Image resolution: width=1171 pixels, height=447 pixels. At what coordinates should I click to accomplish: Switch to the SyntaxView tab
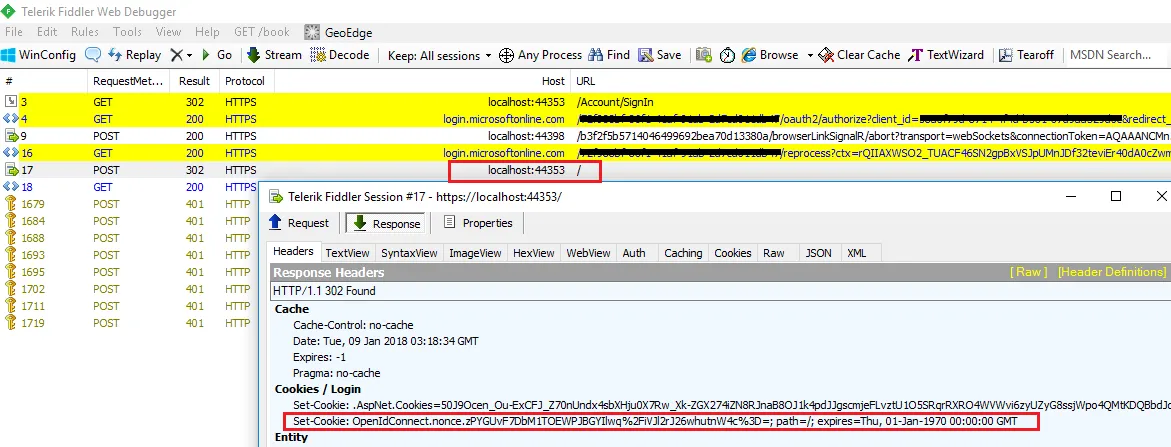(409, 253)
